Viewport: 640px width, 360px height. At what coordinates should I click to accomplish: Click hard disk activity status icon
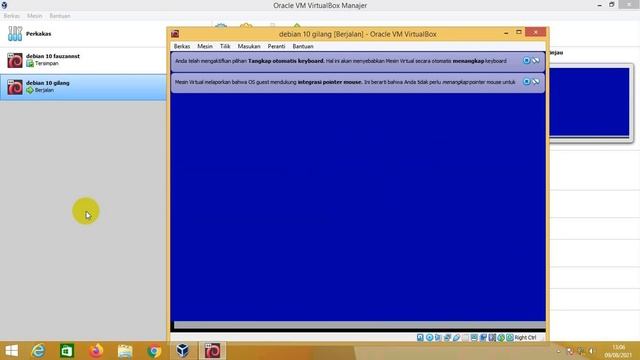(x=420, y=338)
